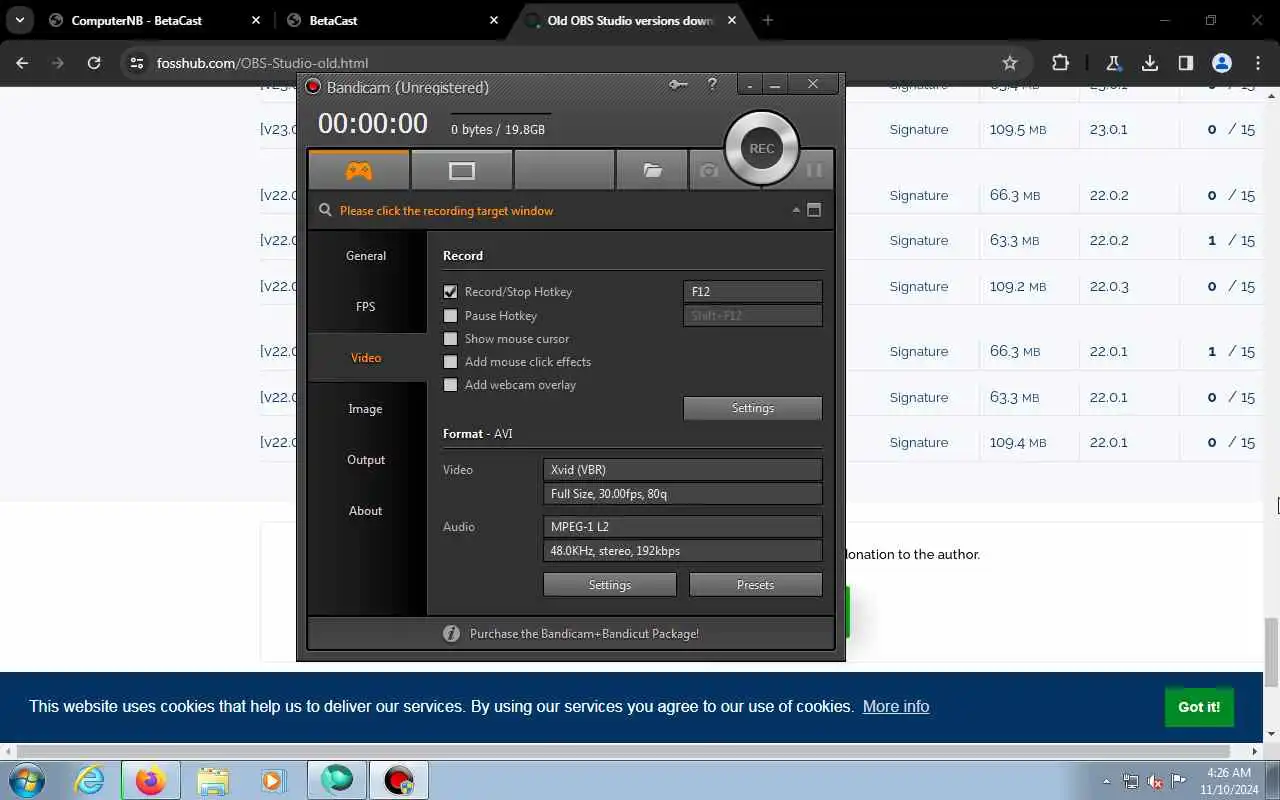View site information icon in address bar
The height and width of the screenshot is (800, 1280).
[x=138, y=63]
